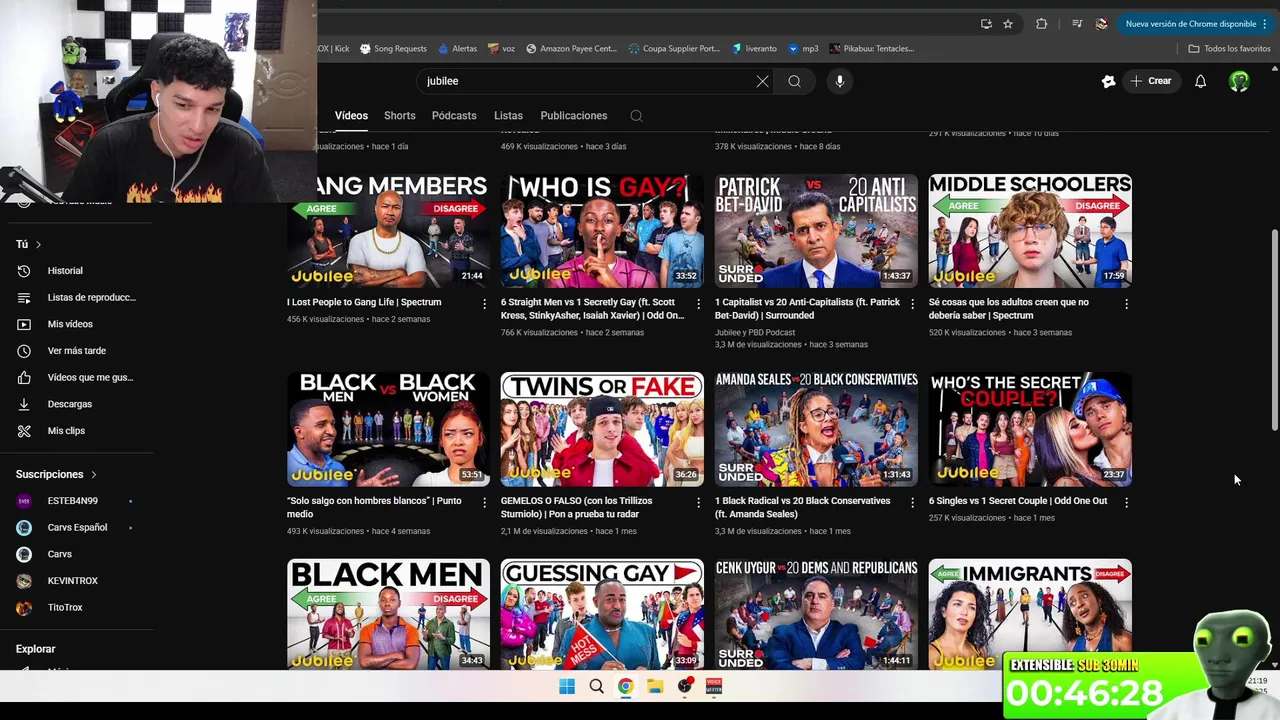This screenshot has width=1280, height=720.
Task: Switch to the Pódcasts tab
Action: pyautogui.click(x=454, y=116)
